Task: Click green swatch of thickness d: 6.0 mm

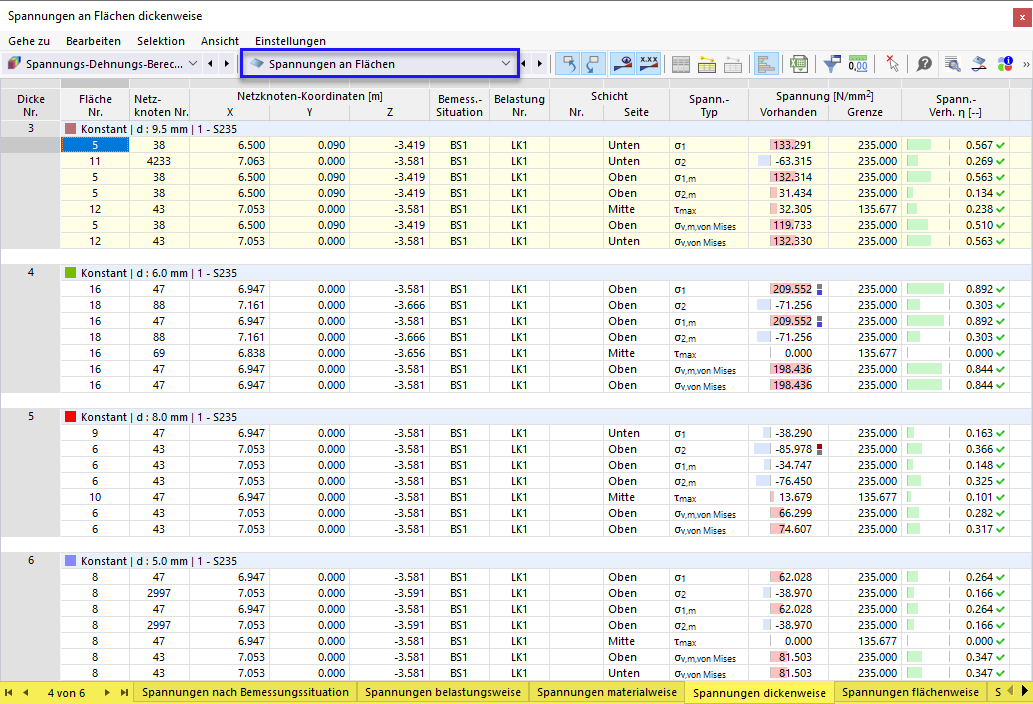Action: coord(70,273)
